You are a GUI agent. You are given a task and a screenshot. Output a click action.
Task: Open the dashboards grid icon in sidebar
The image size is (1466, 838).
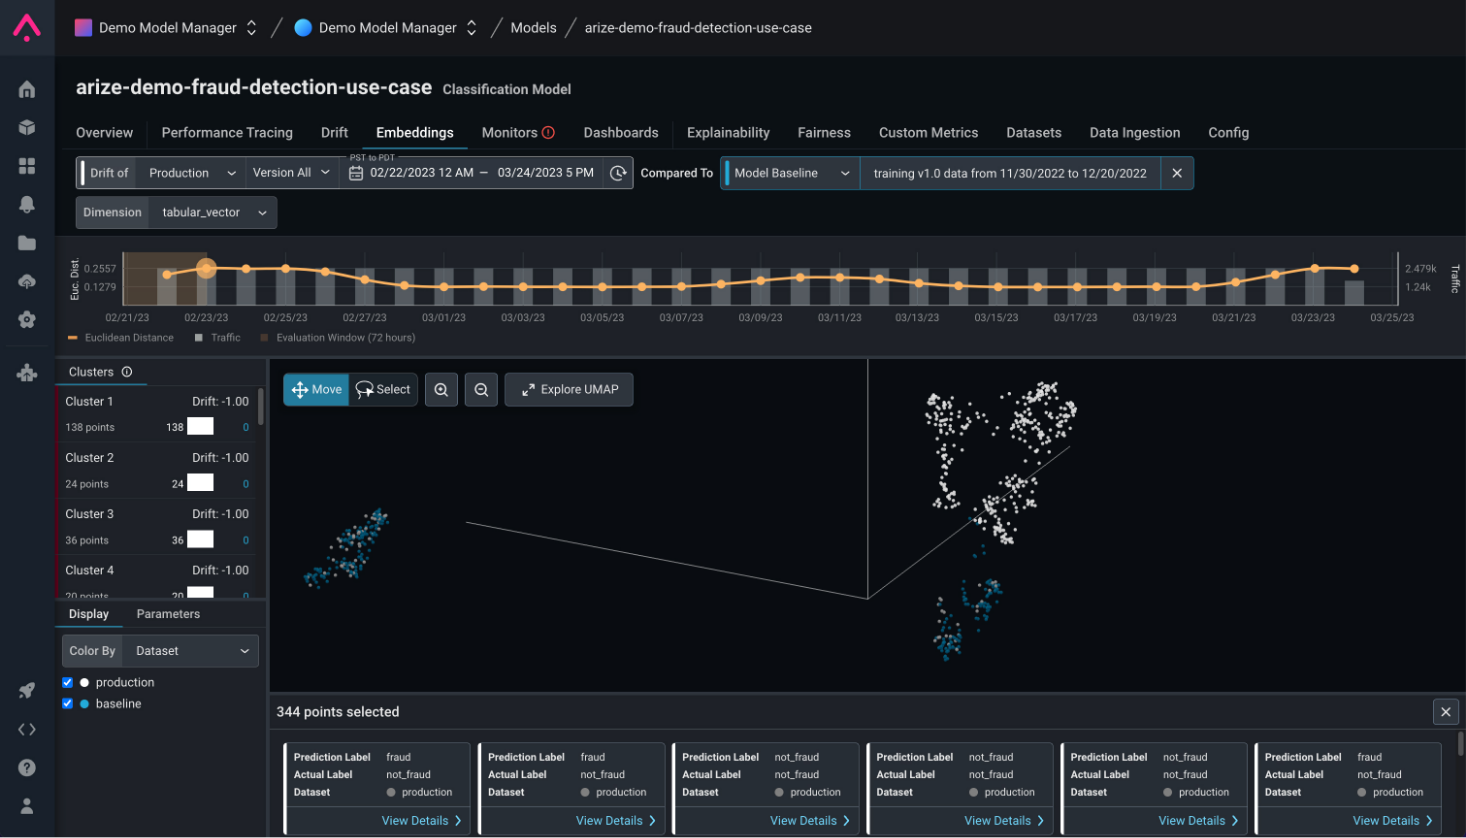(x=27, y=165)
